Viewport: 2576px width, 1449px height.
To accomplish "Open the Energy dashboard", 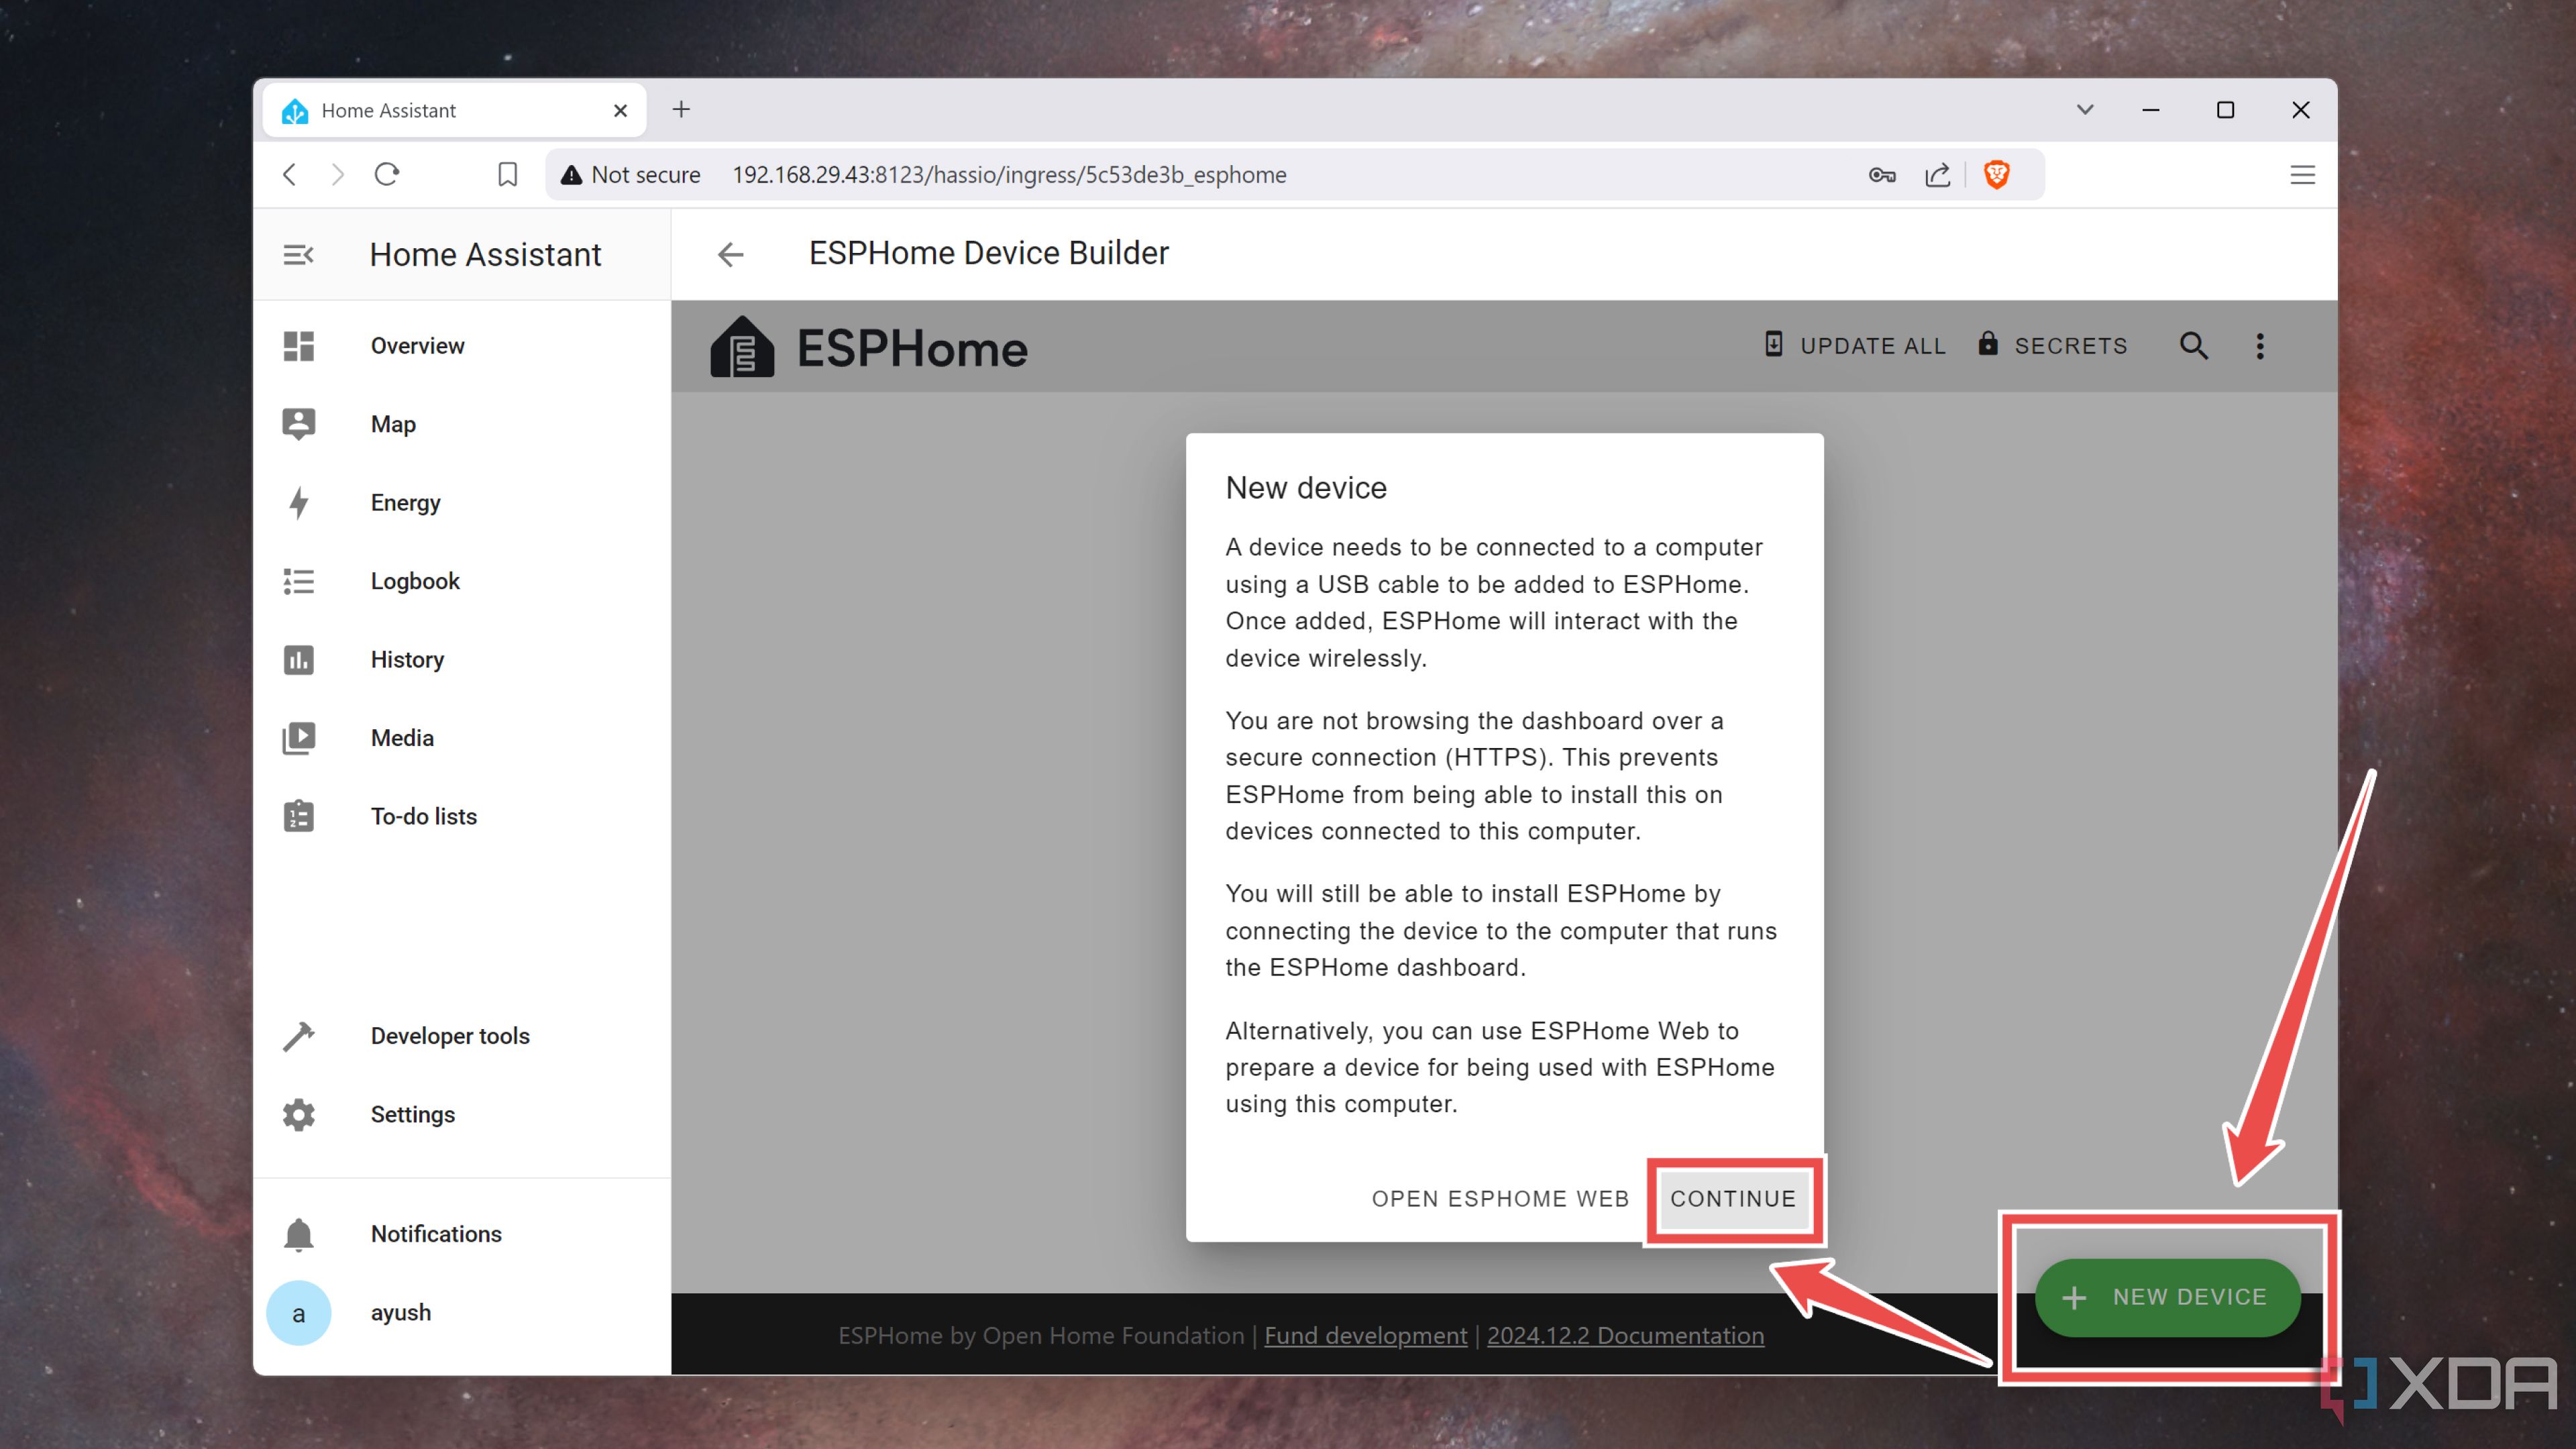I will point(461,503).
